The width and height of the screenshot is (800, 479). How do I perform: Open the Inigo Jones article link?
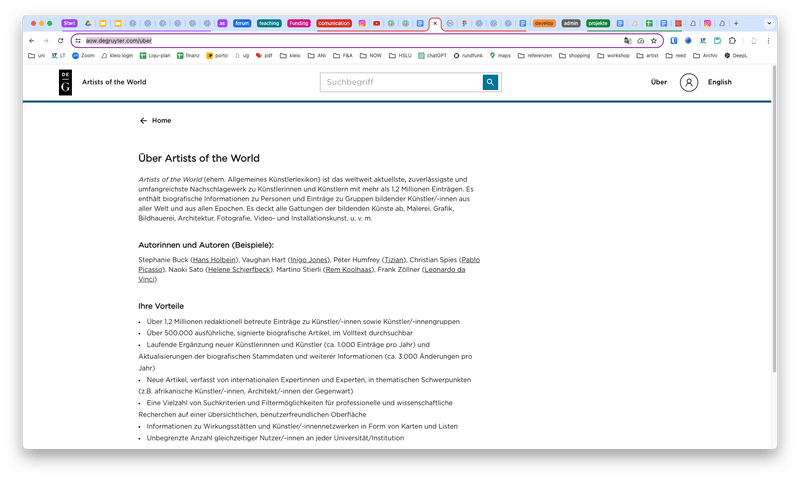pos(309,260)
